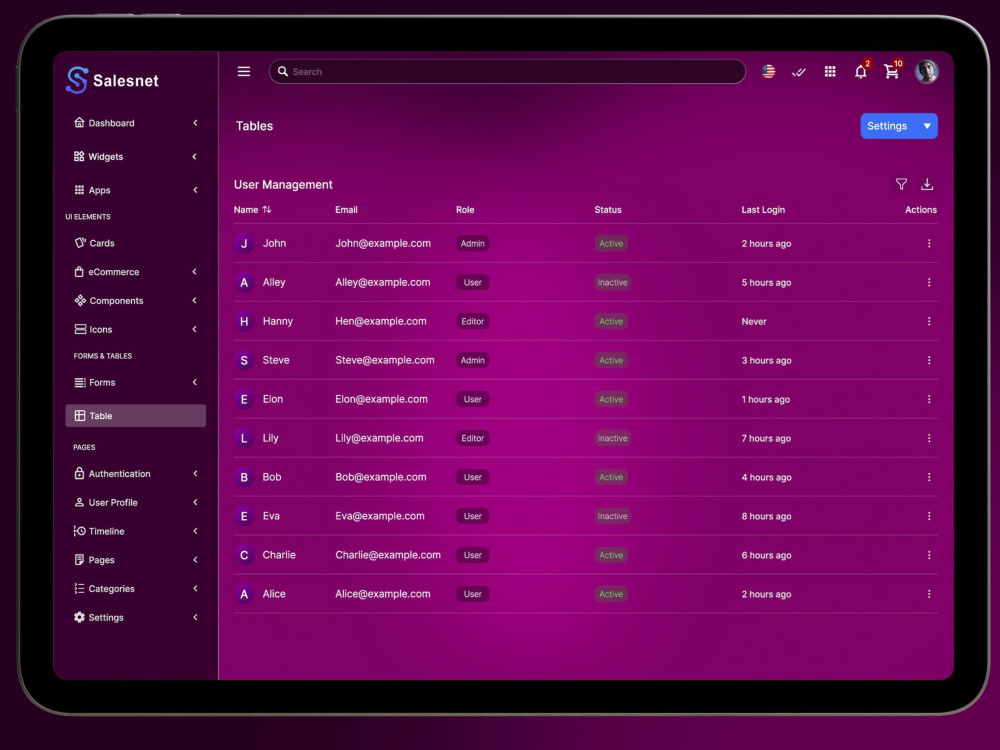Screen dimensions: 1000x750
Task: Expand the eCommerce sidebar chevron
Action: (x=195, y=272)
